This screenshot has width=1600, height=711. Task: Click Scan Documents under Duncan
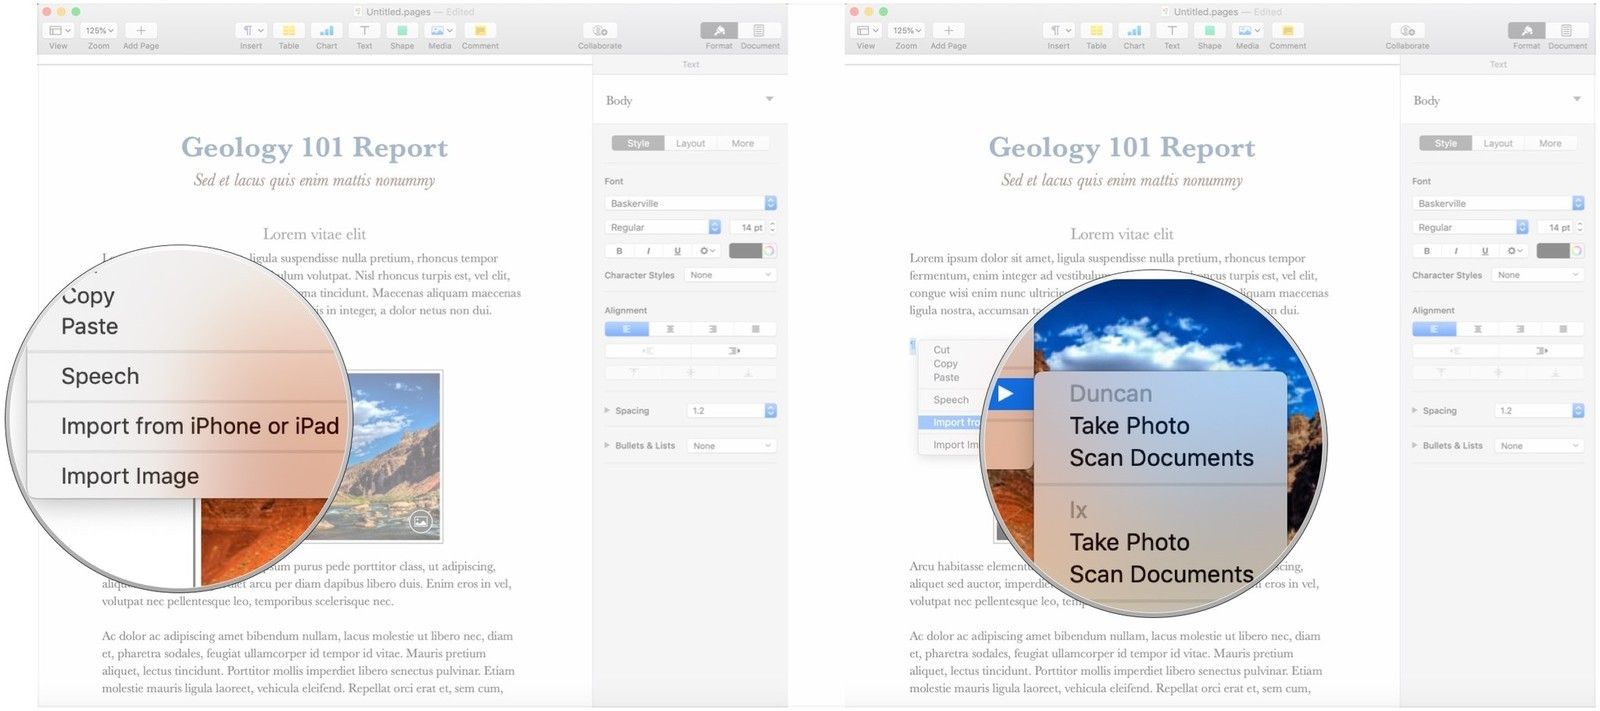[x=1160, y=458]
